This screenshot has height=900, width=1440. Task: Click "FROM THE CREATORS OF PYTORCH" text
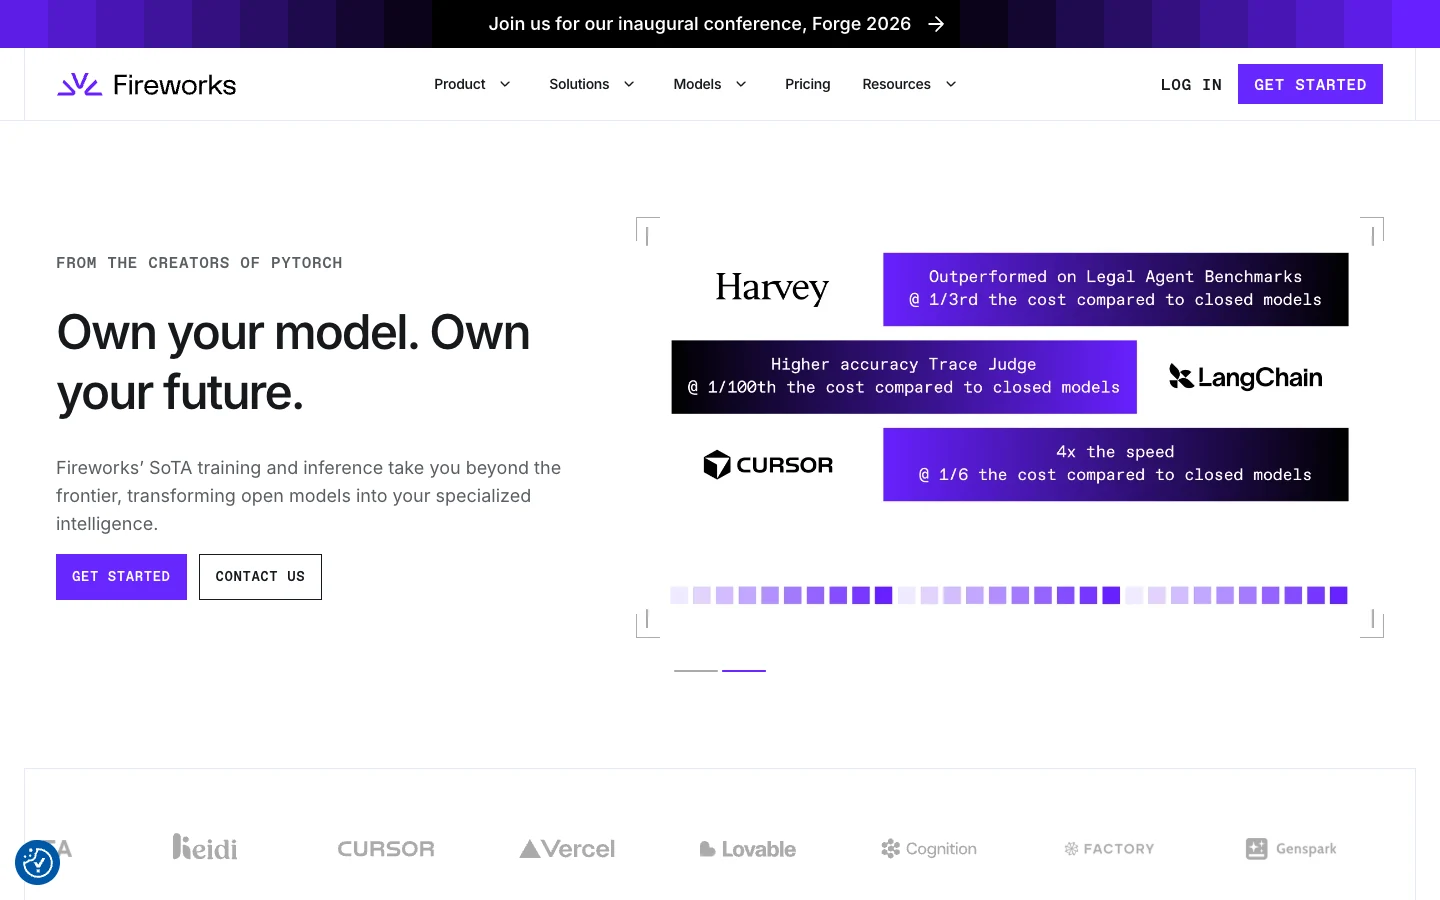(199, 263)
